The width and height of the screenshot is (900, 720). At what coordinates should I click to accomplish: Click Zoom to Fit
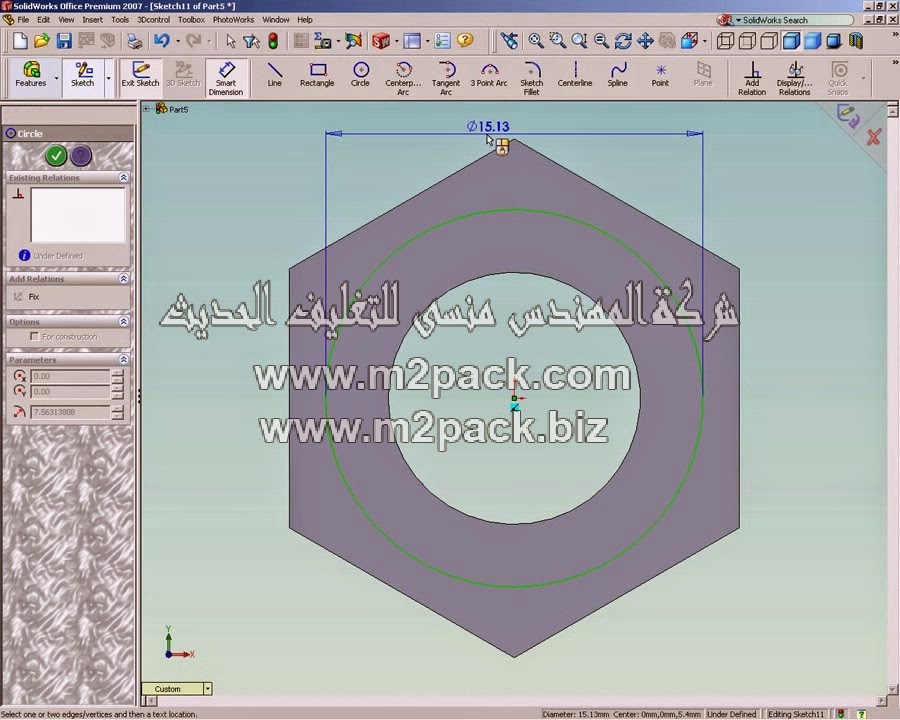pyautogui.click(x=536, y=41)
